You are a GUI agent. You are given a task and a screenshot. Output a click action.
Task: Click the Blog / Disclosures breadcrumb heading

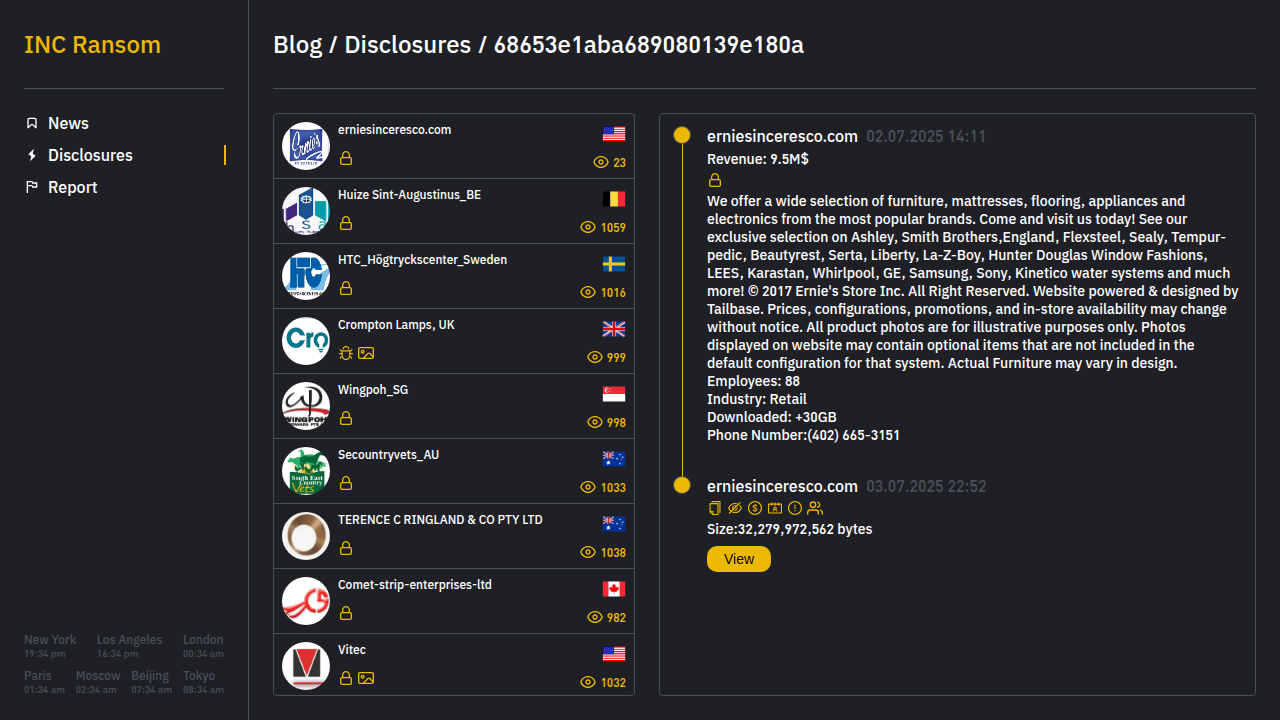click(538, 45)
